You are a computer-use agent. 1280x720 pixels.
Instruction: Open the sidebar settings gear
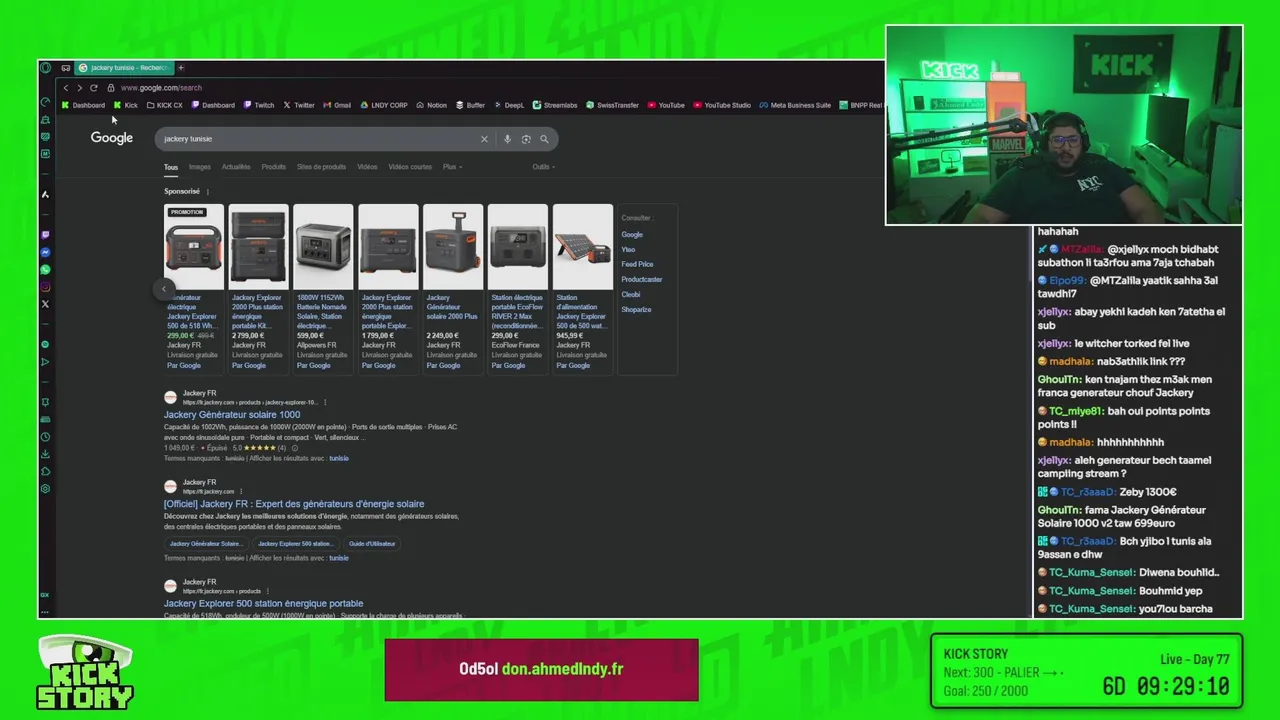tap(45, 489)
